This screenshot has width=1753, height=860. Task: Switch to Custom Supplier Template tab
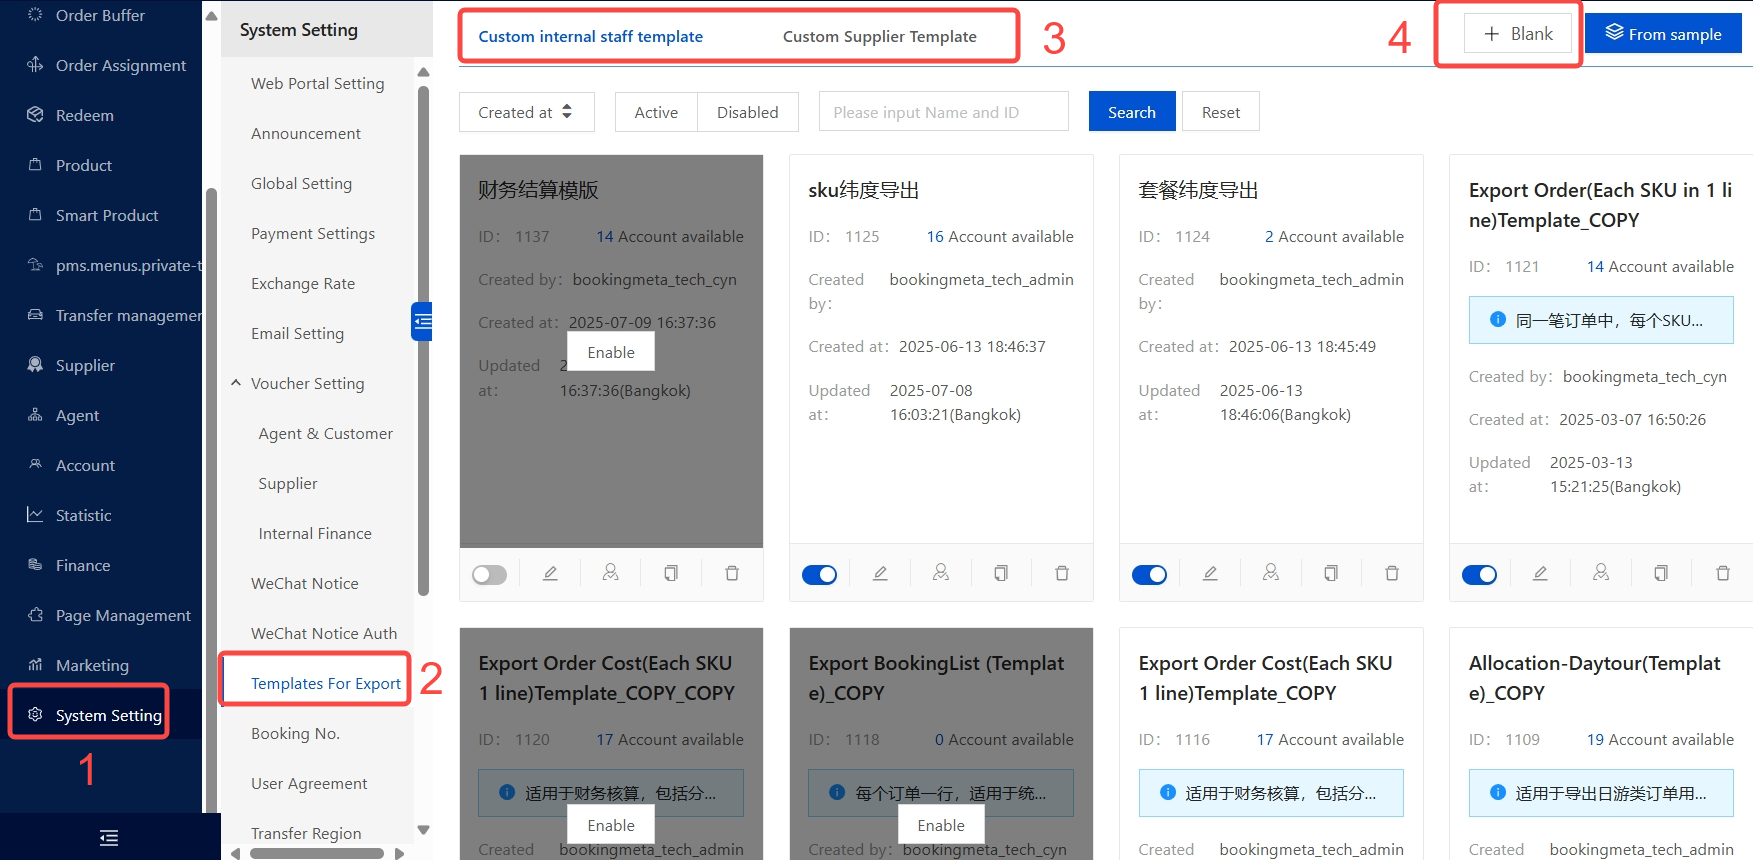pyautogui.click(x=879, y=36)
